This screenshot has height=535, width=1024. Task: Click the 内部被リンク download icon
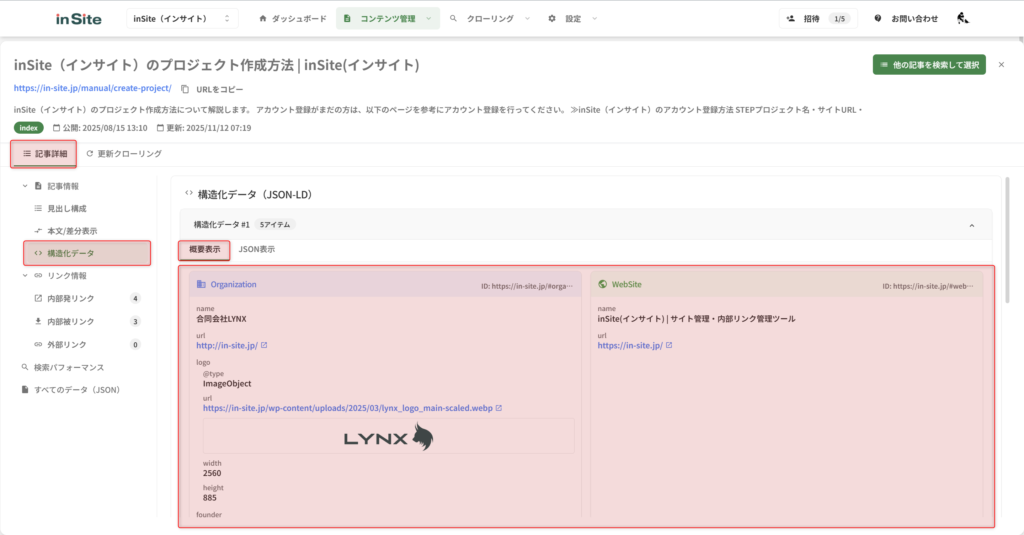38,321
